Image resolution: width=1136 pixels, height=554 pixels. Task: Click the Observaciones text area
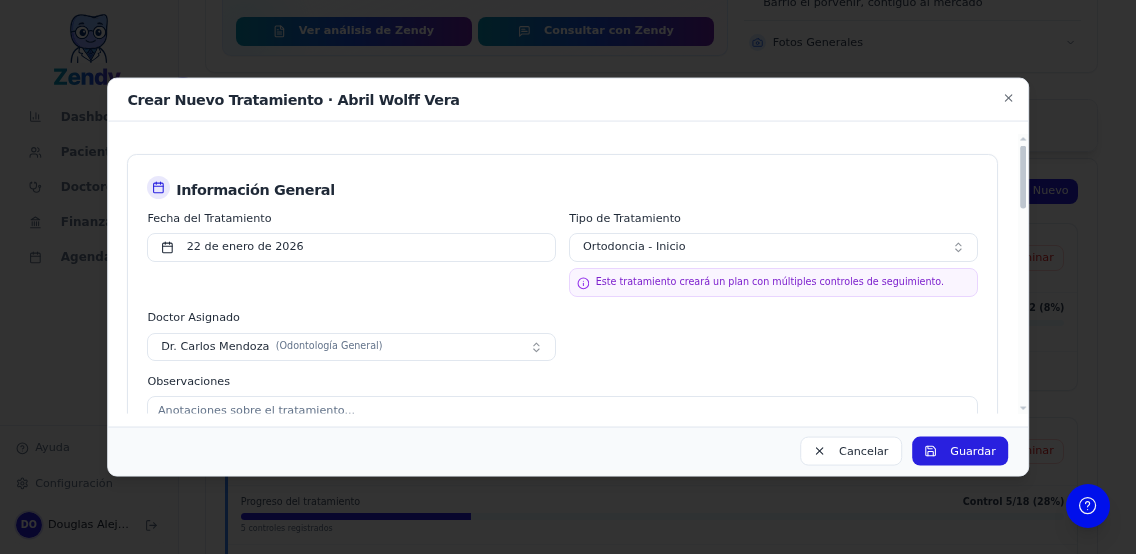(562, 406)
